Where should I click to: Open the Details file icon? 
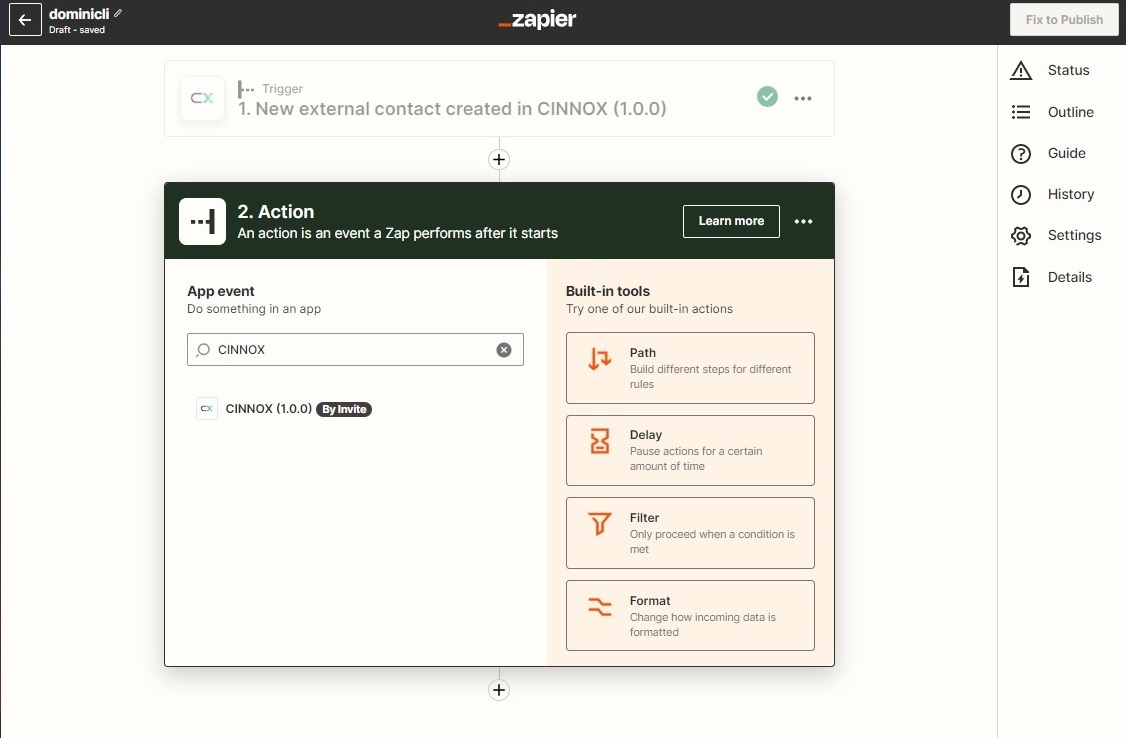coord(1020,277)
